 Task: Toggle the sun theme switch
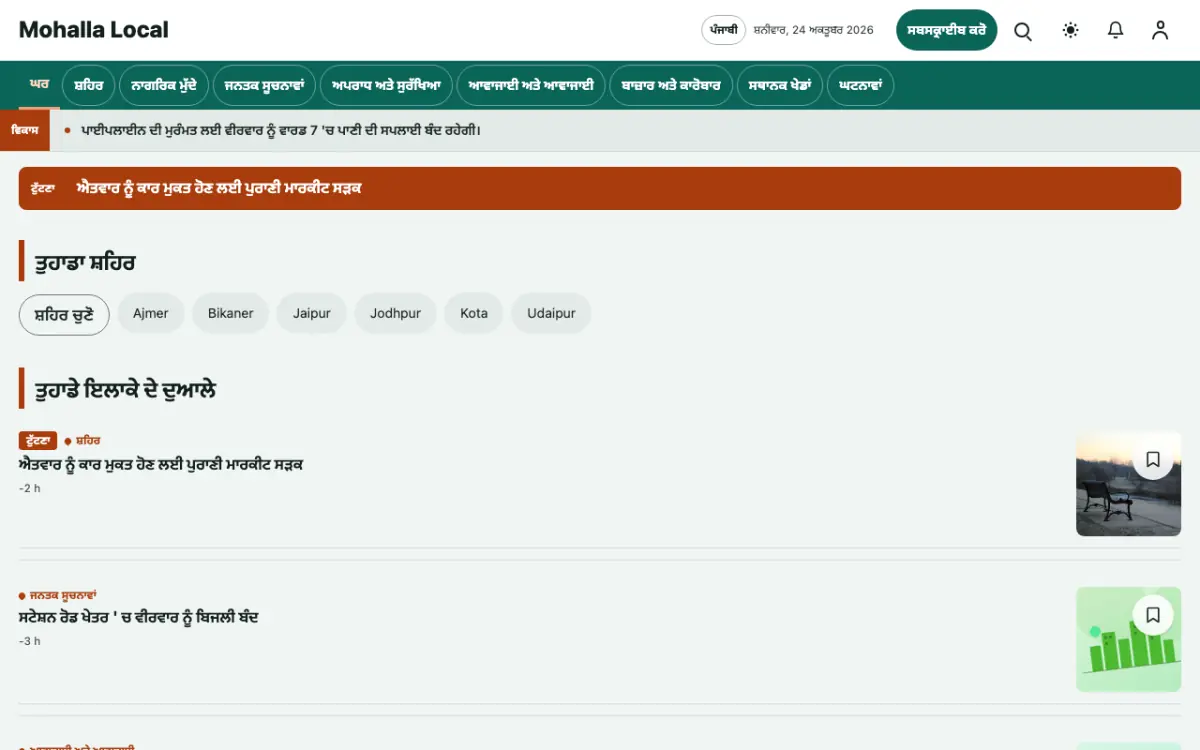pos(1071,30)
